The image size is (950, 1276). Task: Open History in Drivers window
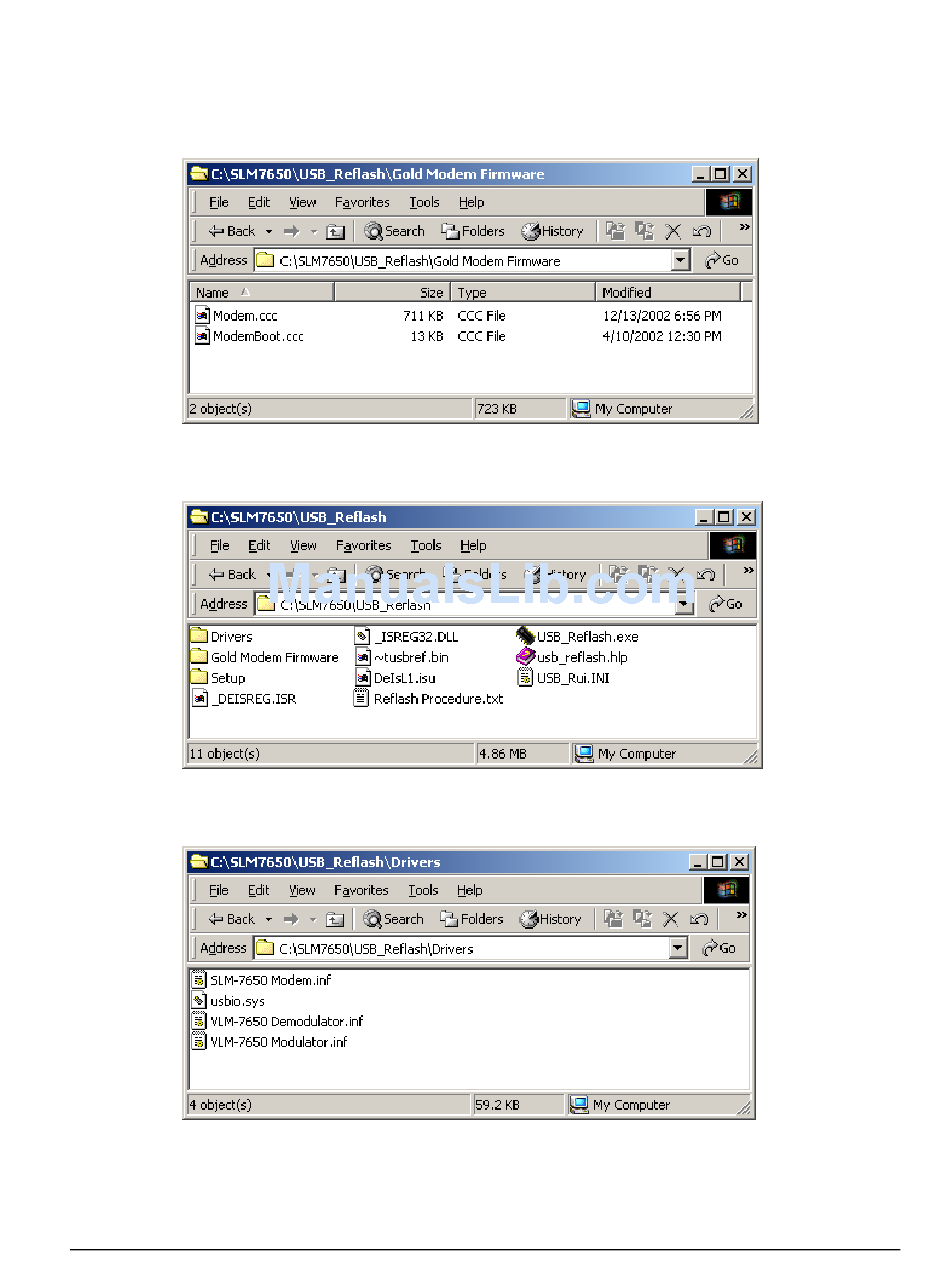click(x=551, y=919)
